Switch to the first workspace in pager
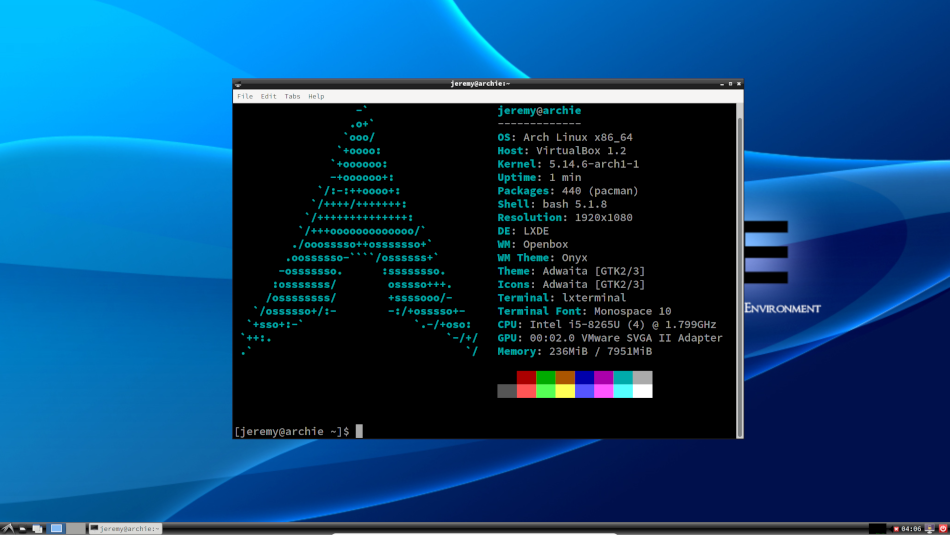The image size is (950, 535). [x=56, y=528]
